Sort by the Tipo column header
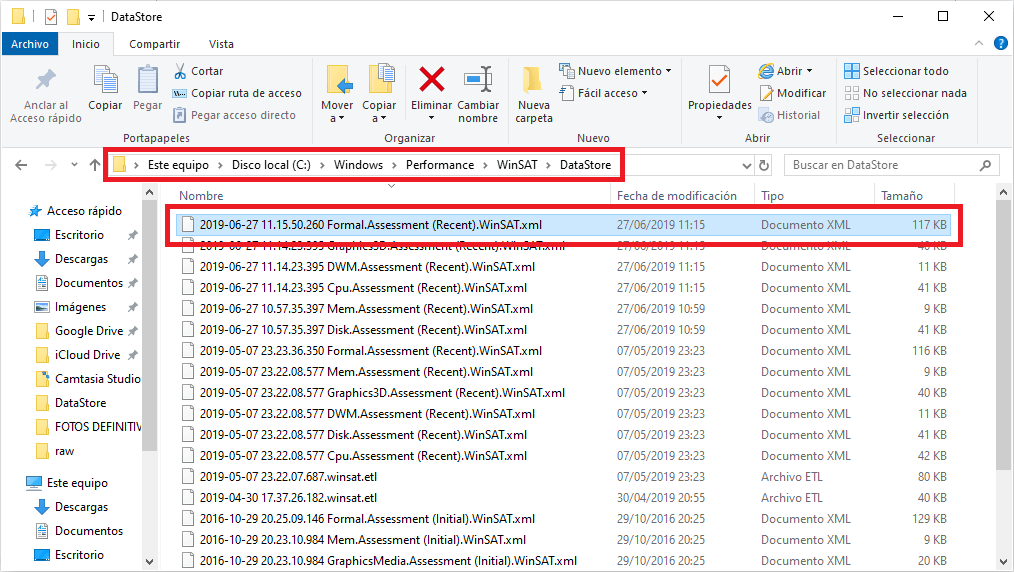Screen dimensions: 1014x572 pos(772,196)
